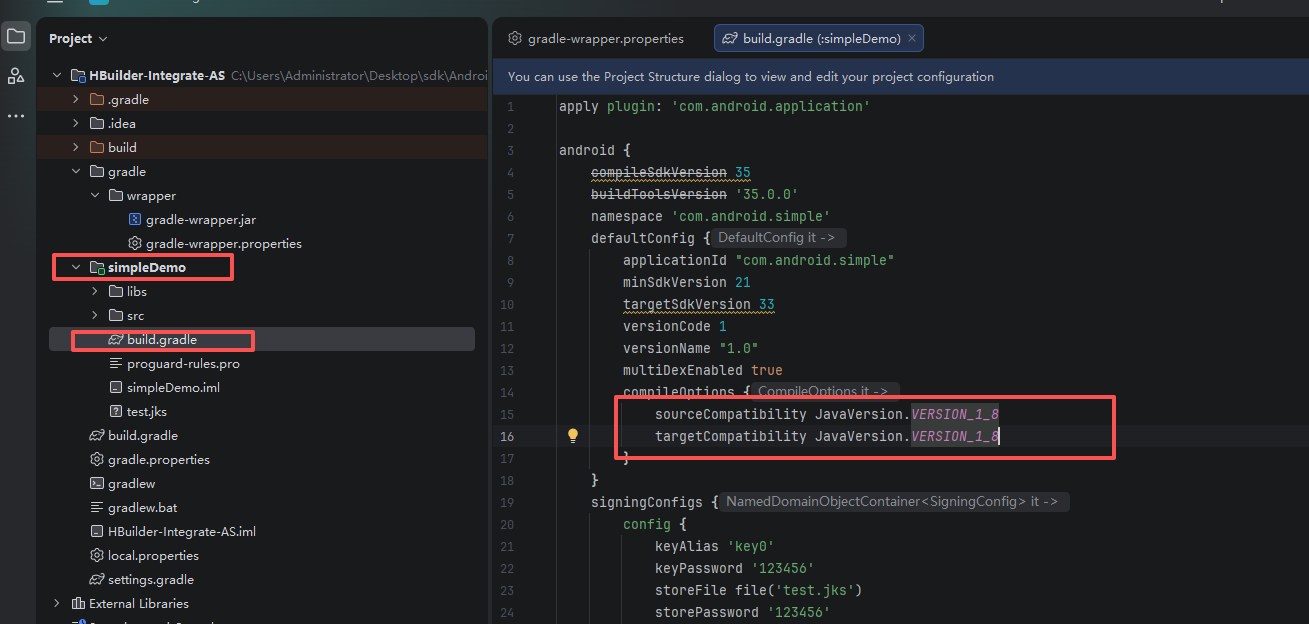Click the libs folder icon
The width and height of the screenshot is (1309, 624).
tap(116, 291)
